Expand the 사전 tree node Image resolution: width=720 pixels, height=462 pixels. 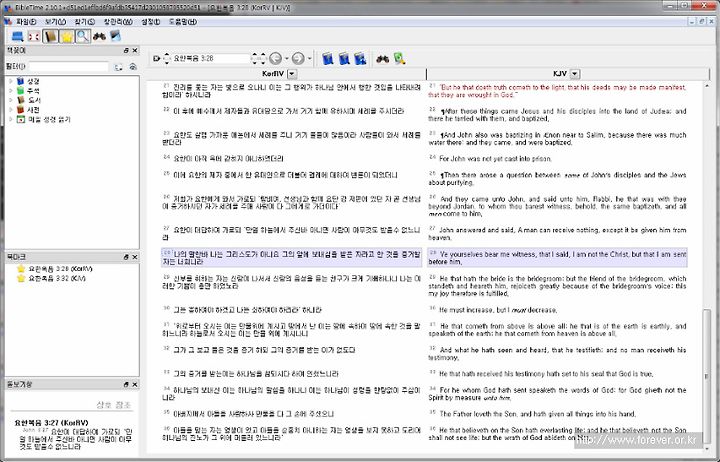click(11, 109)
